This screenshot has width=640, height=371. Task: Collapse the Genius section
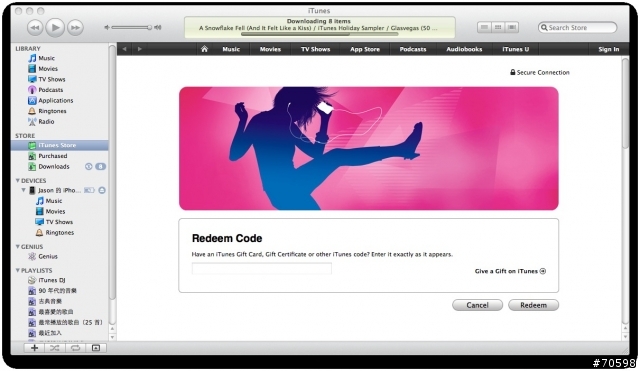click(x=18, y=247)
